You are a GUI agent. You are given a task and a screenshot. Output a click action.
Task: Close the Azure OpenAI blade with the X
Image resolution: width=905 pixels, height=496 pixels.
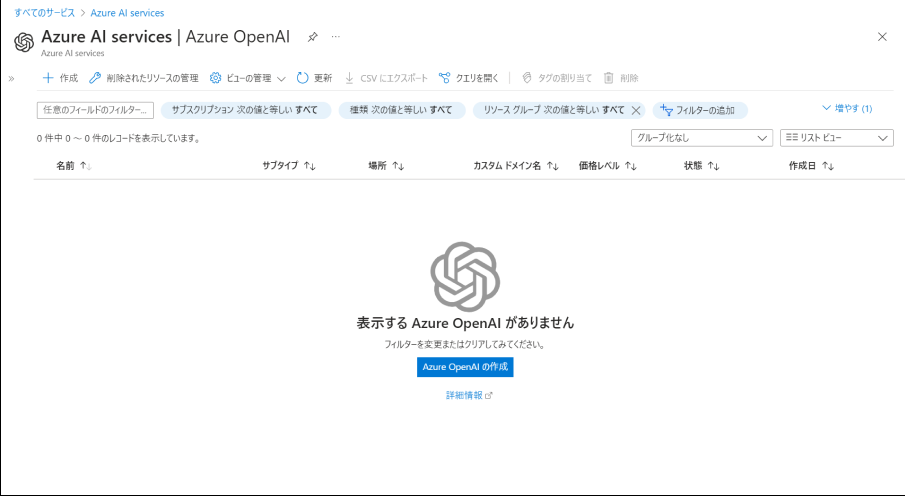coord(882,37)
